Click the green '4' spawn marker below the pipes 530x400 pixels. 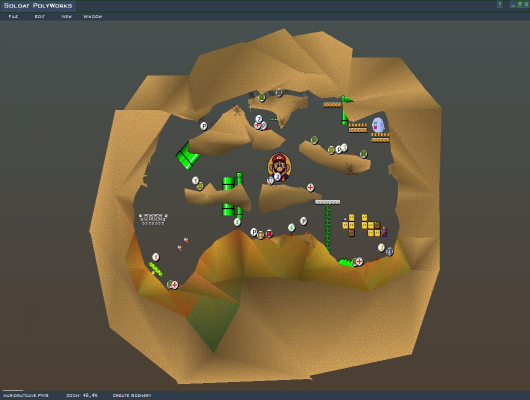(237, 222)
